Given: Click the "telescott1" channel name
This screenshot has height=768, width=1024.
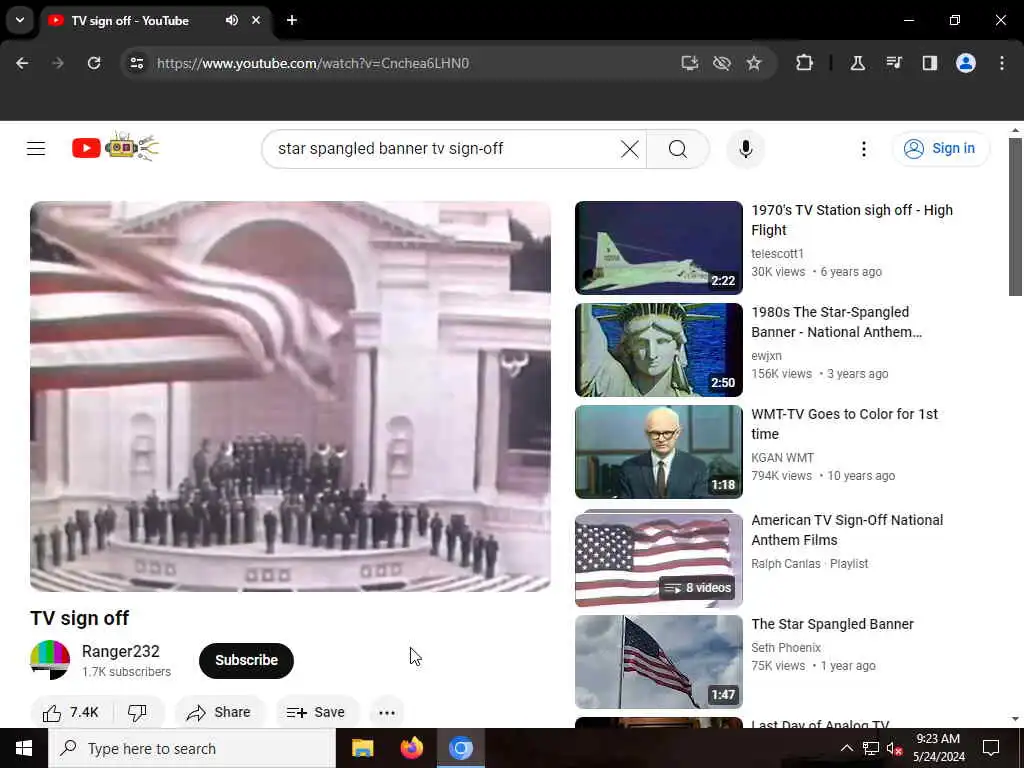Looking at the screenshot, I should coord(777,253).
